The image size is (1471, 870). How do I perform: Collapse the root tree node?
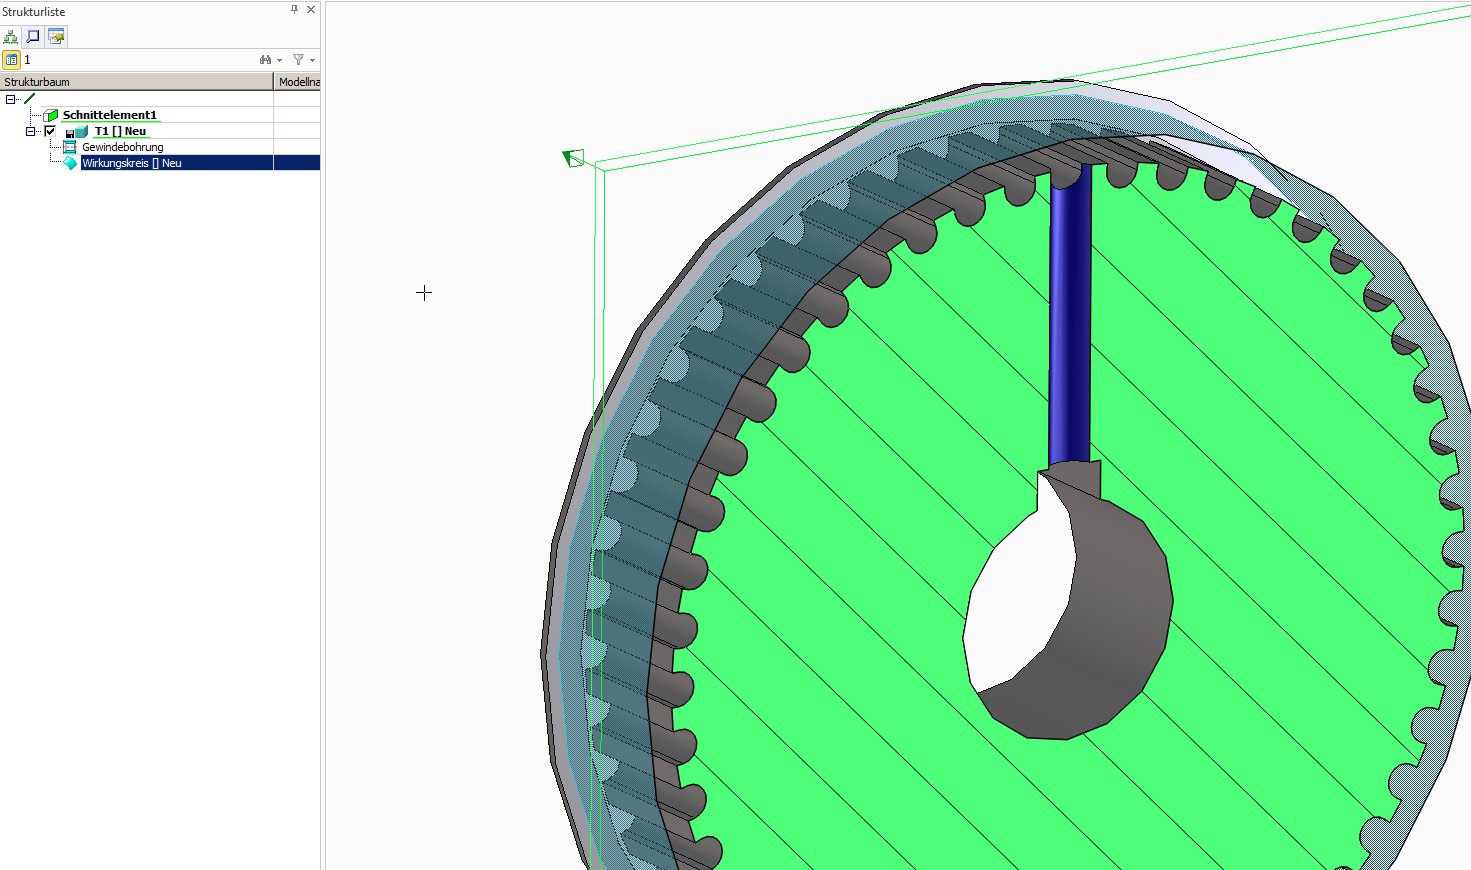point(10,99)
